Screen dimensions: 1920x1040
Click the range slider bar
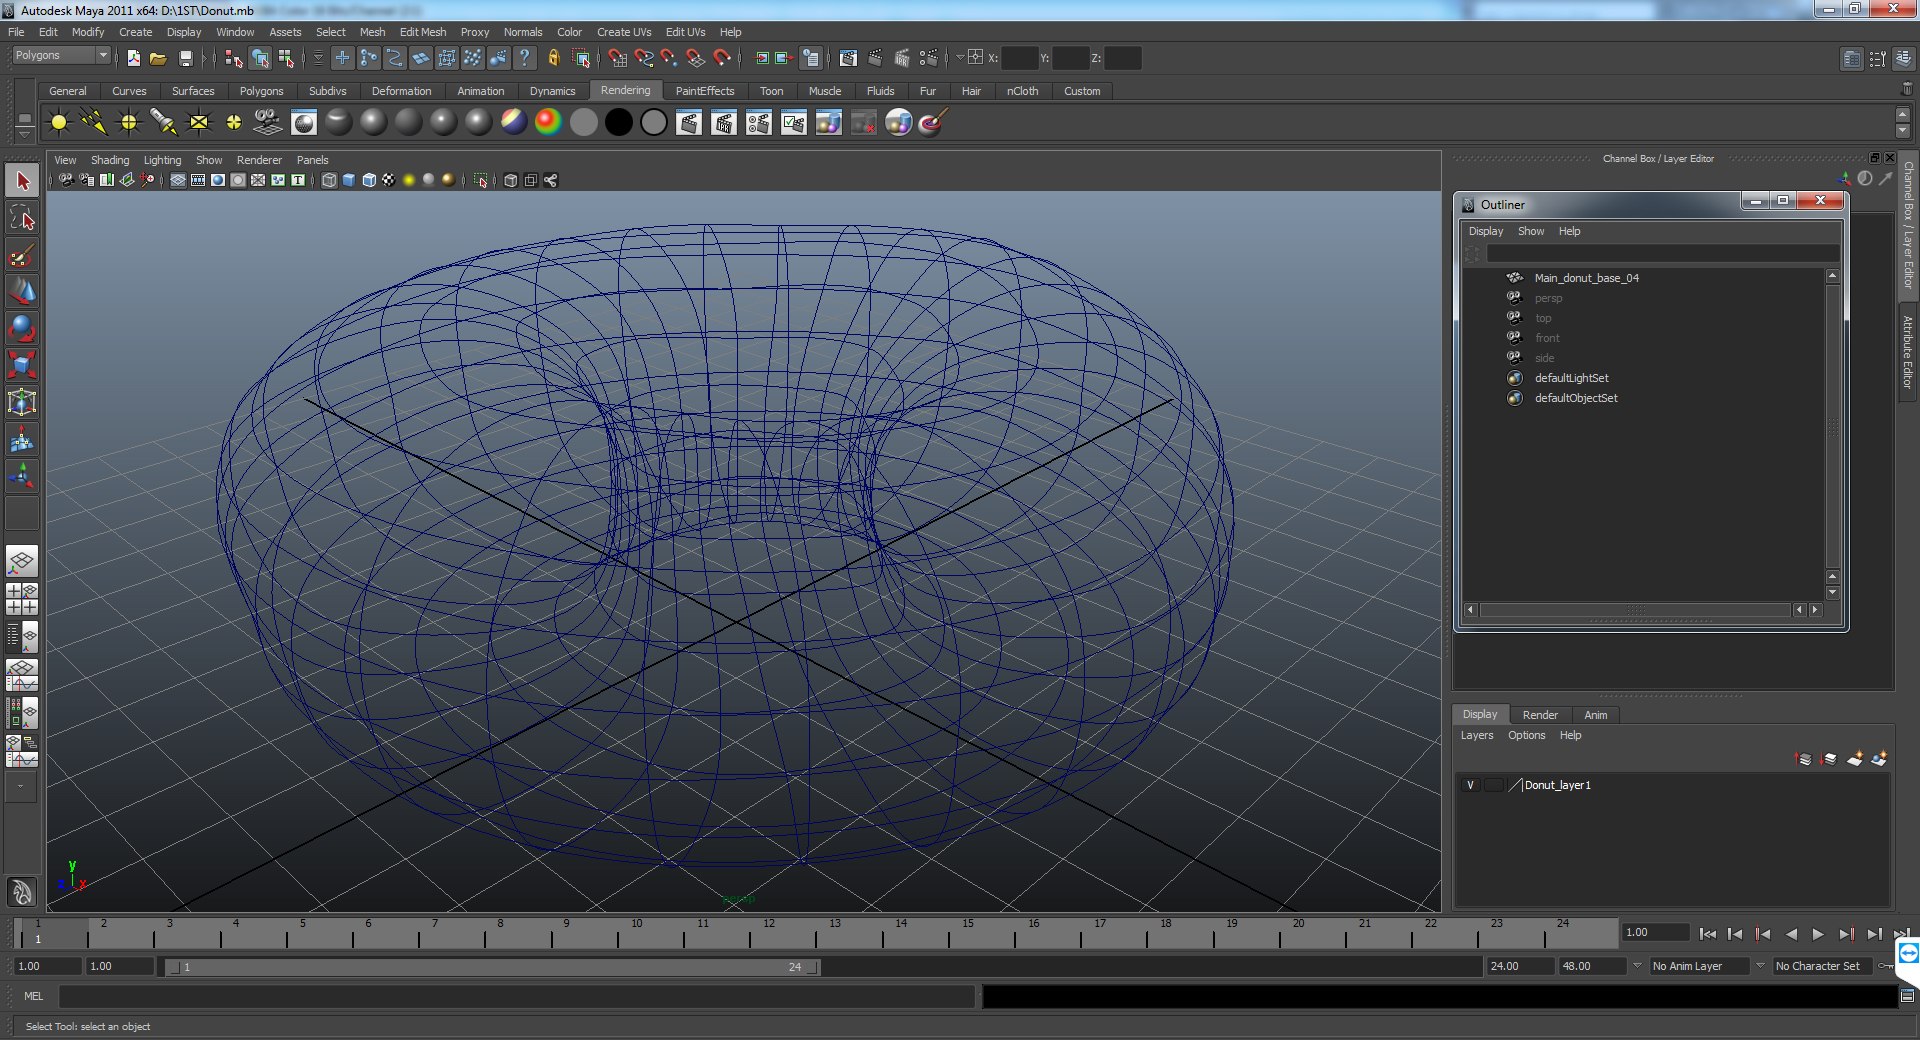494,967
